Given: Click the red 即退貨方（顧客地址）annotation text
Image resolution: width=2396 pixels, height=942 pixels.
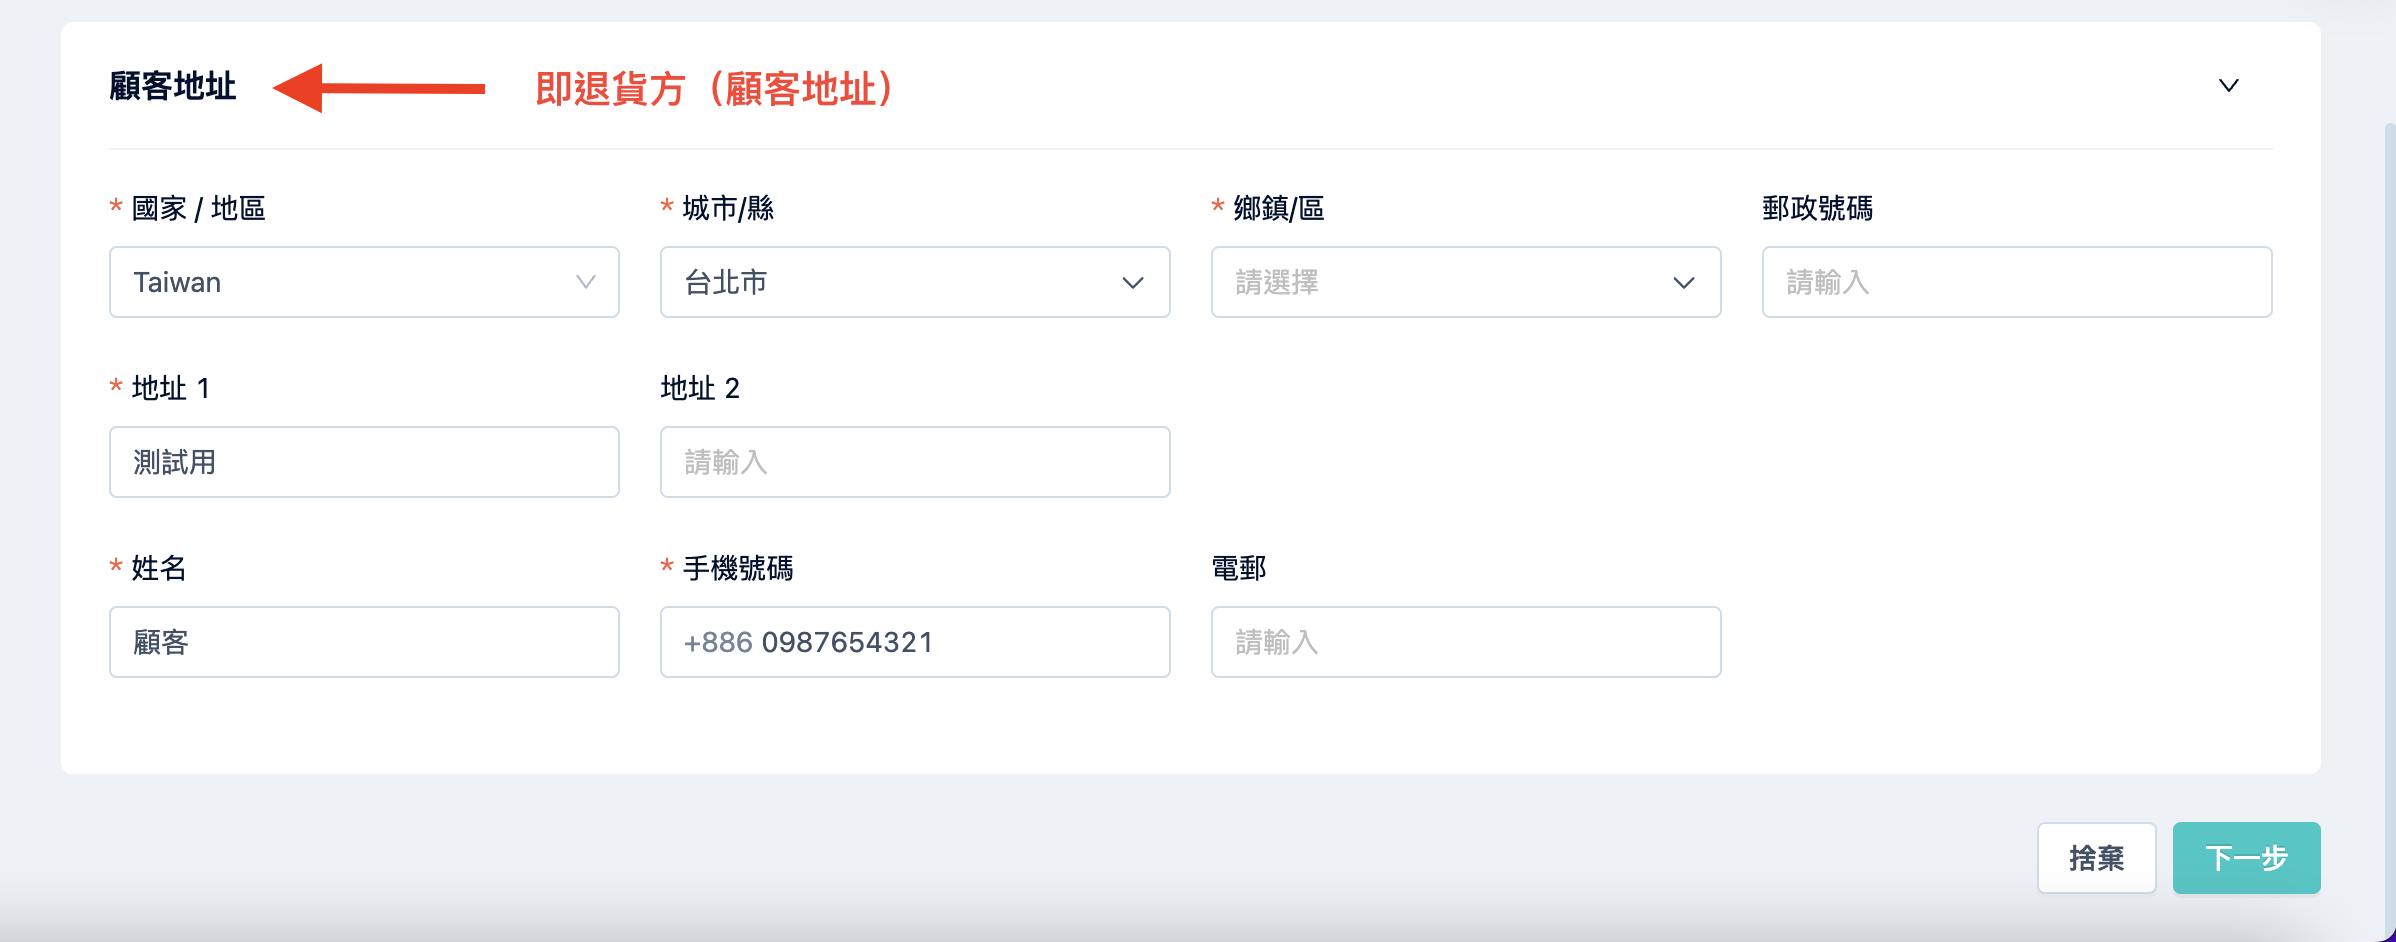Looking at the screenshot, I should click(x=714, y=89).
